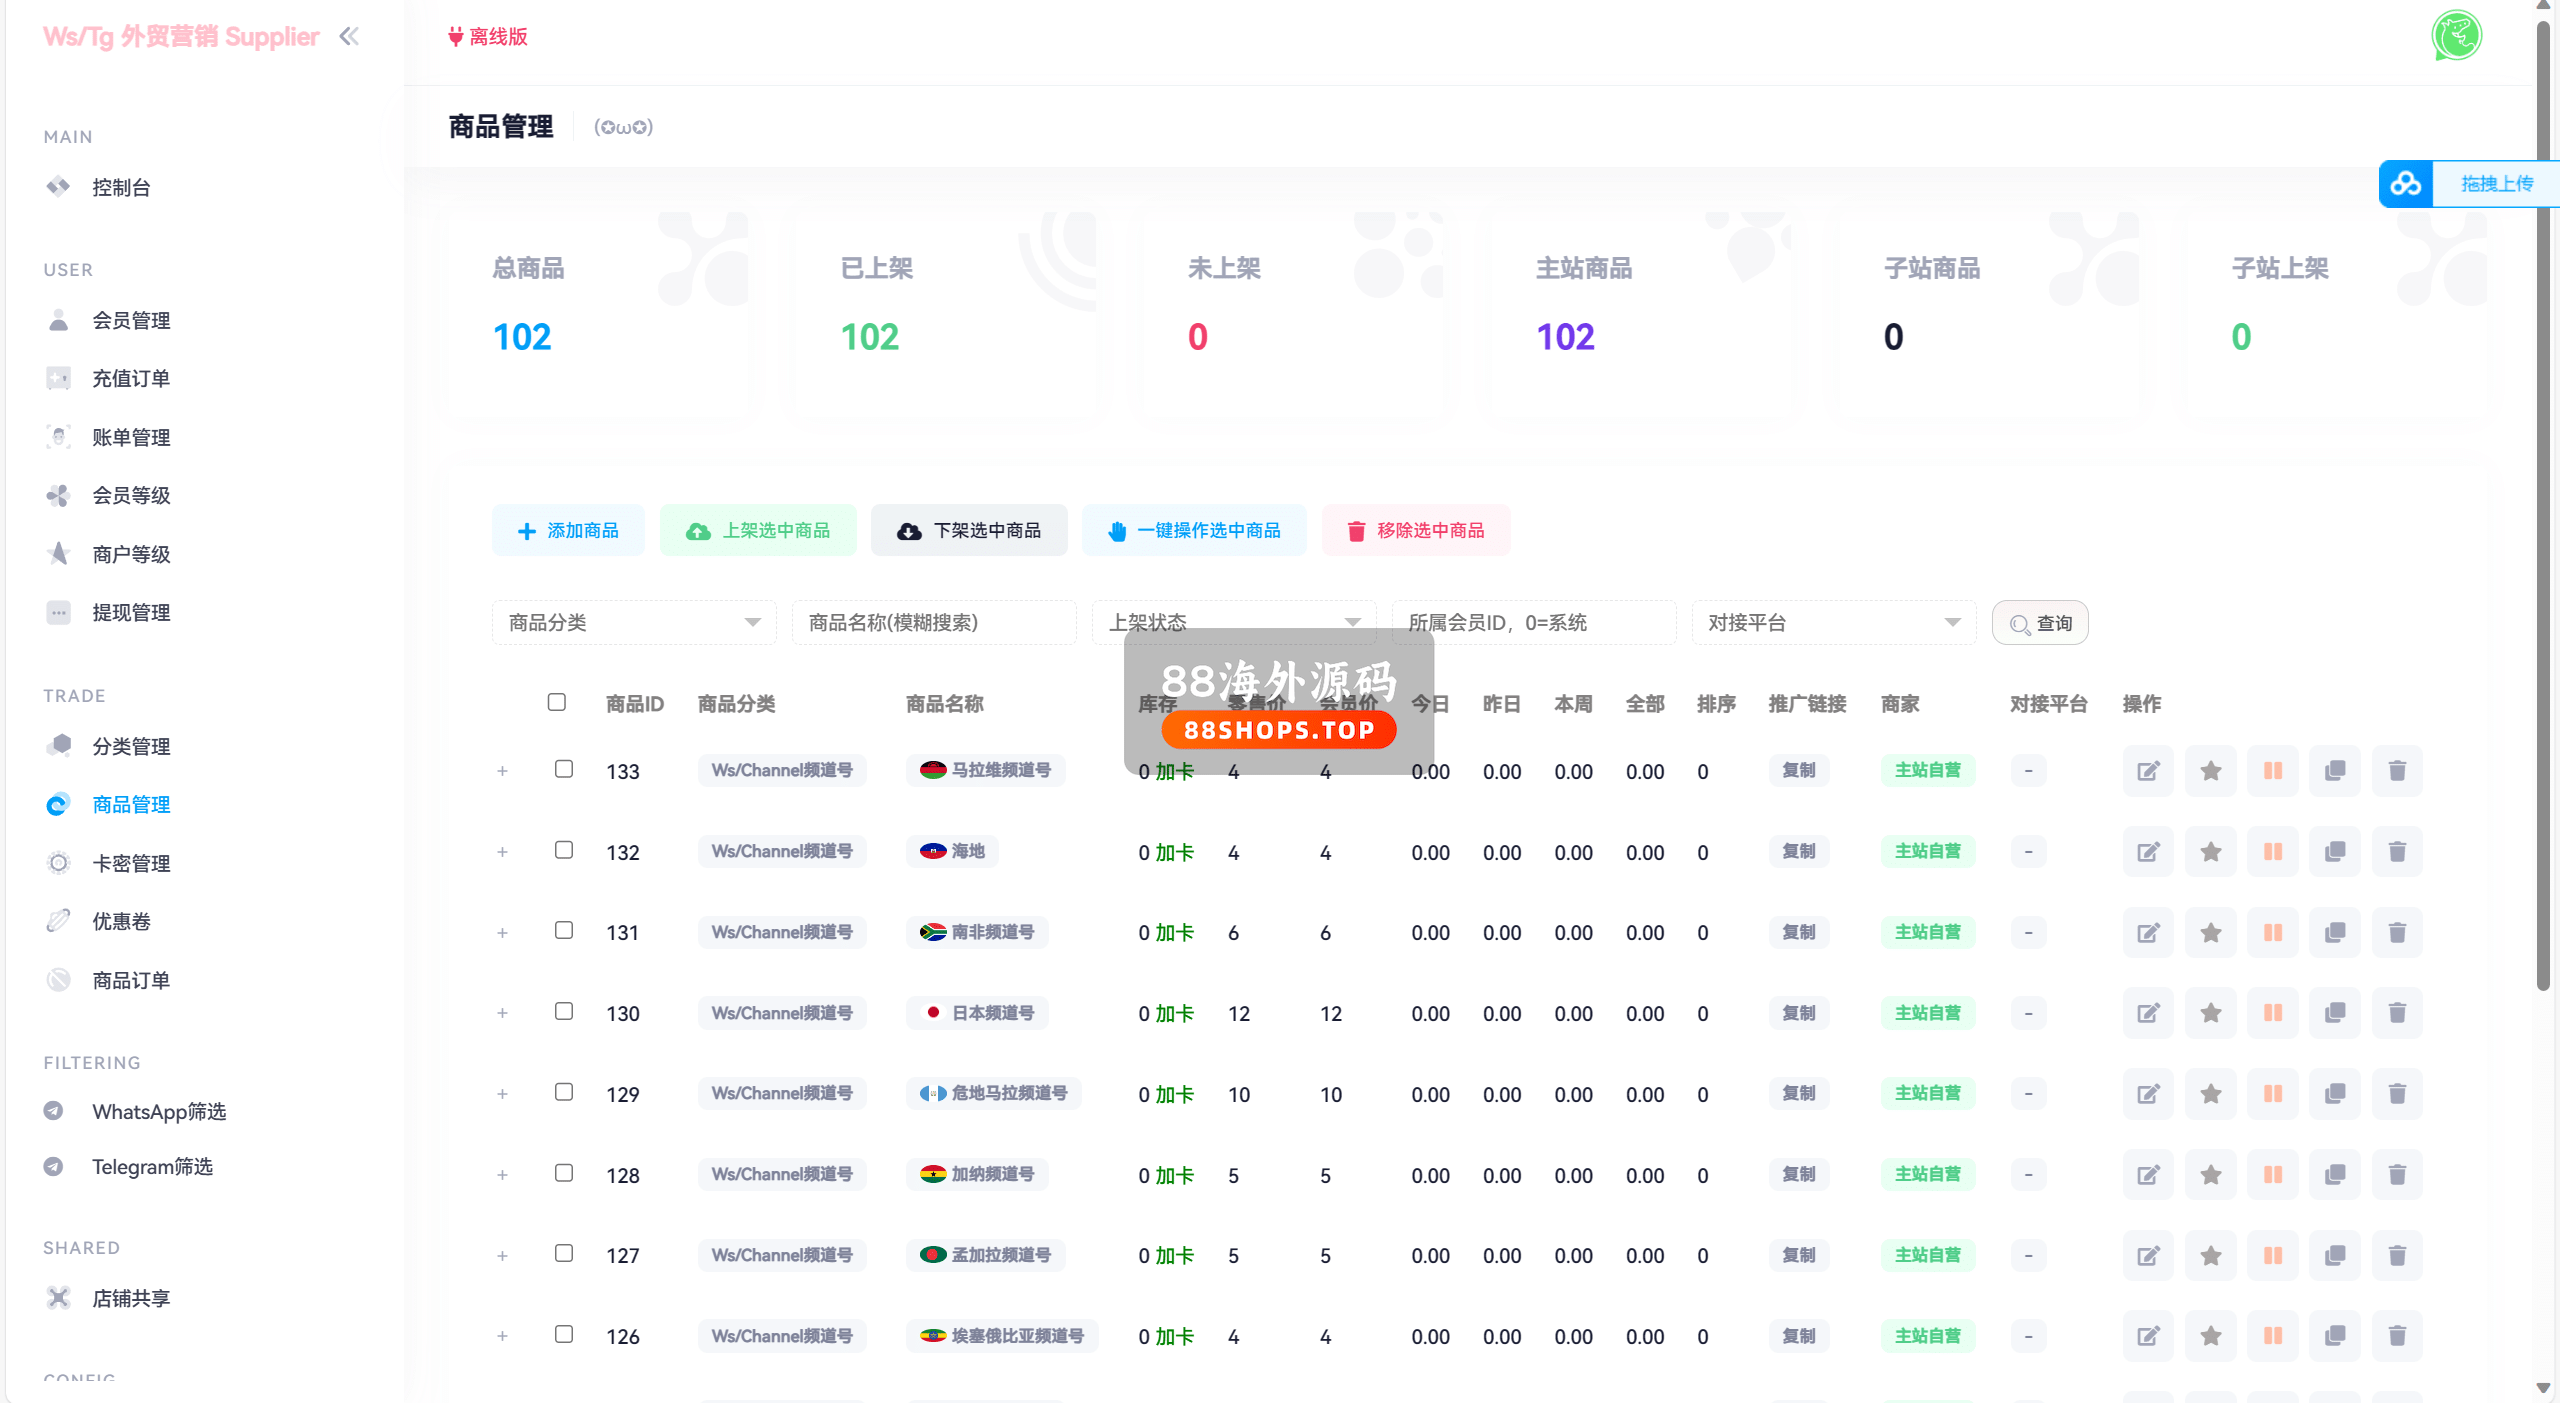Click the 添加商品 button
This screenshot has height=1403, width=2560.
coord(568,530)
